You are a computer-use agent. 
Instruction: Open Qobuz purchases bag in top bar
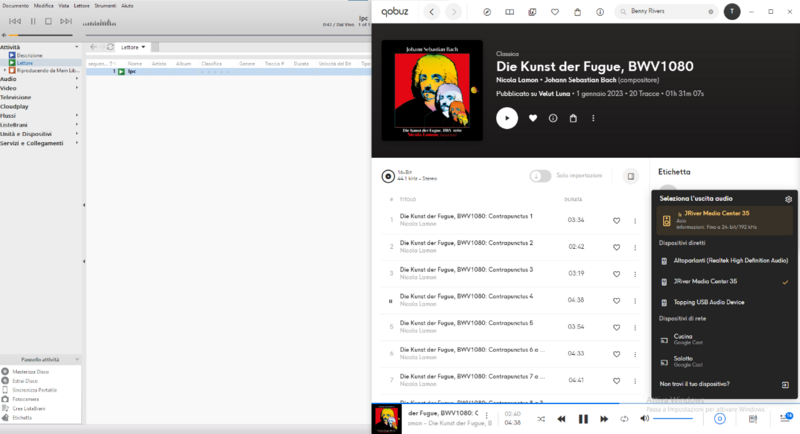point(578,12)
